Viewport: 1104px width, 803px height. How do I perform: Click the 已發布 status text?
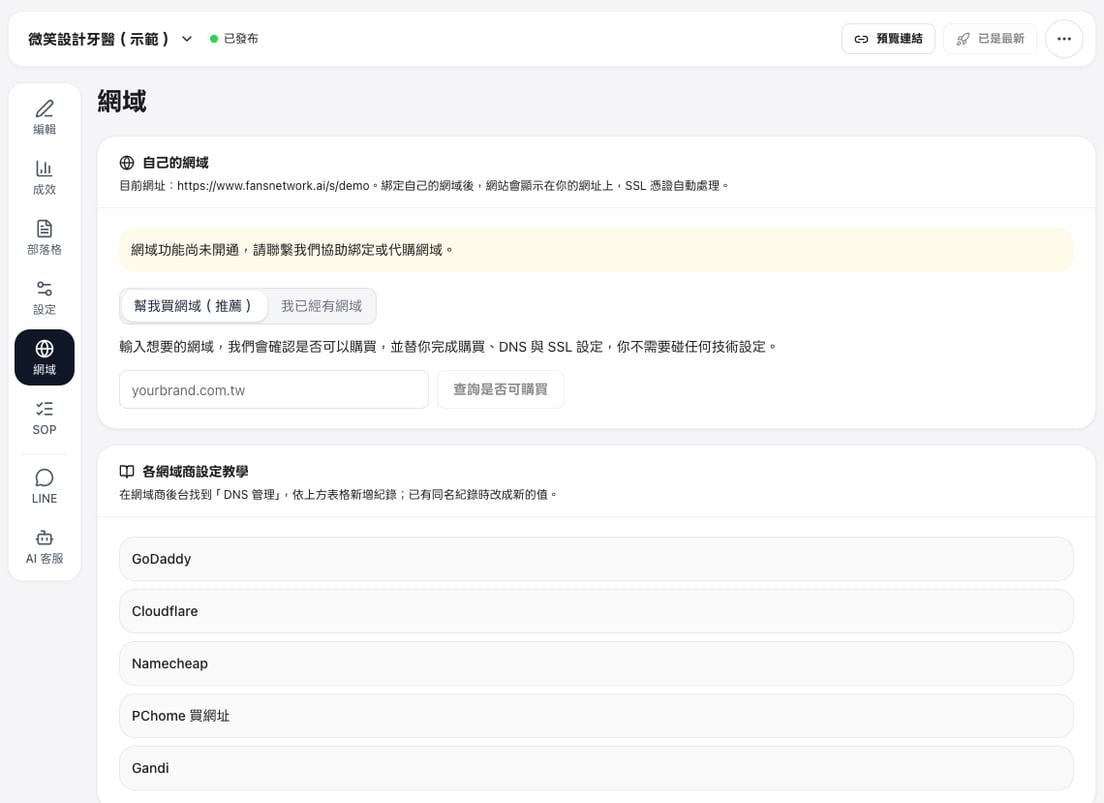pos(241,39)
